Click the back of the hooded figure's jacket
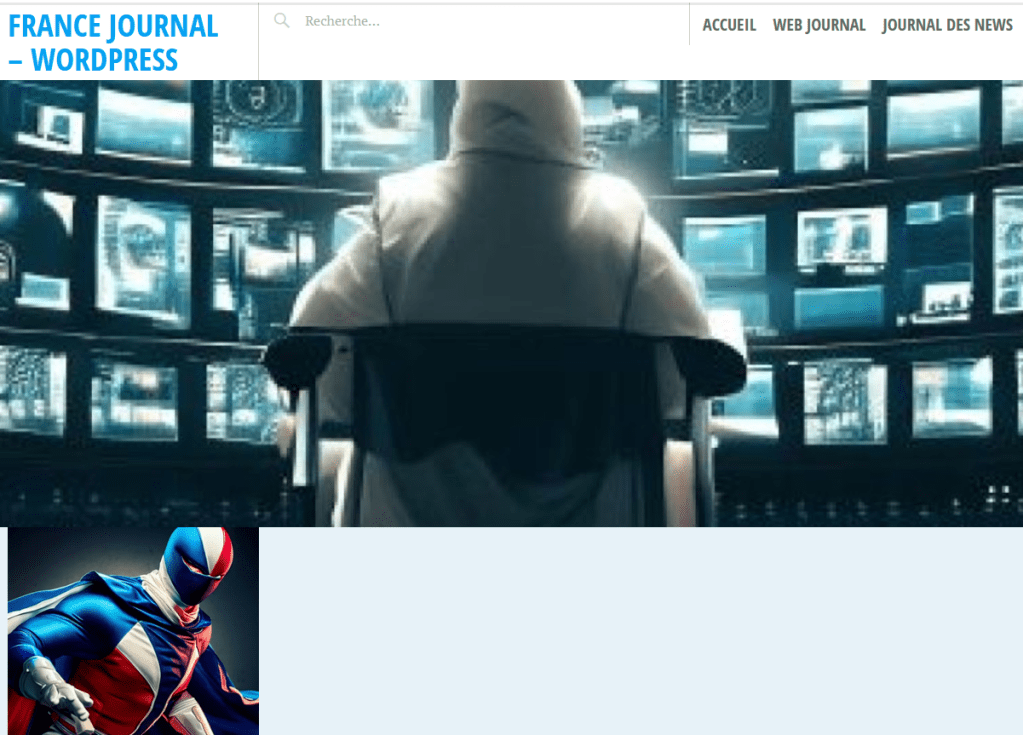Screen dimensions: 1023x735 [510, 250]
